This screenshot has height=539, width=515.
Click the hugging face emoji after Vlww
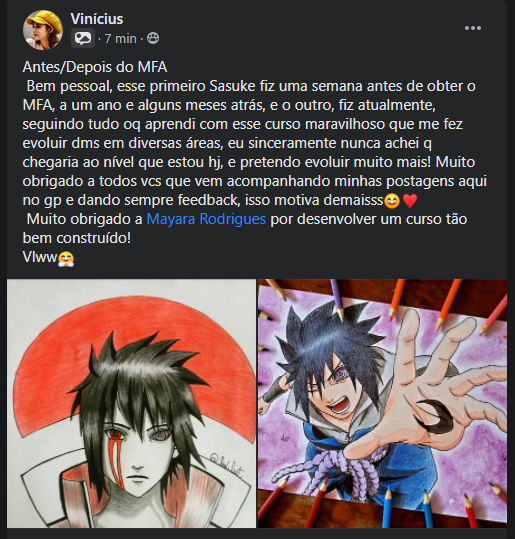(66, 259)
